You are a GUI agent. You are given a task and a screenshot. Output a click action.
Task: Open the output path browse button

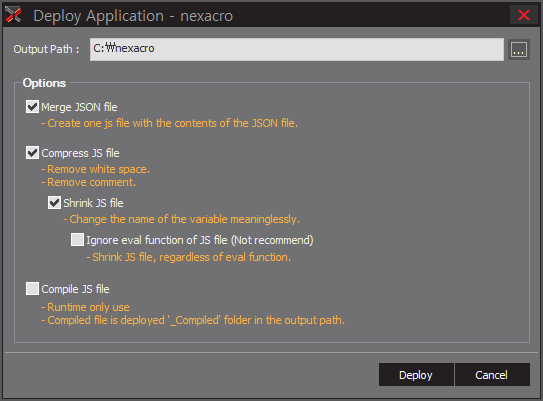(519, 50)
